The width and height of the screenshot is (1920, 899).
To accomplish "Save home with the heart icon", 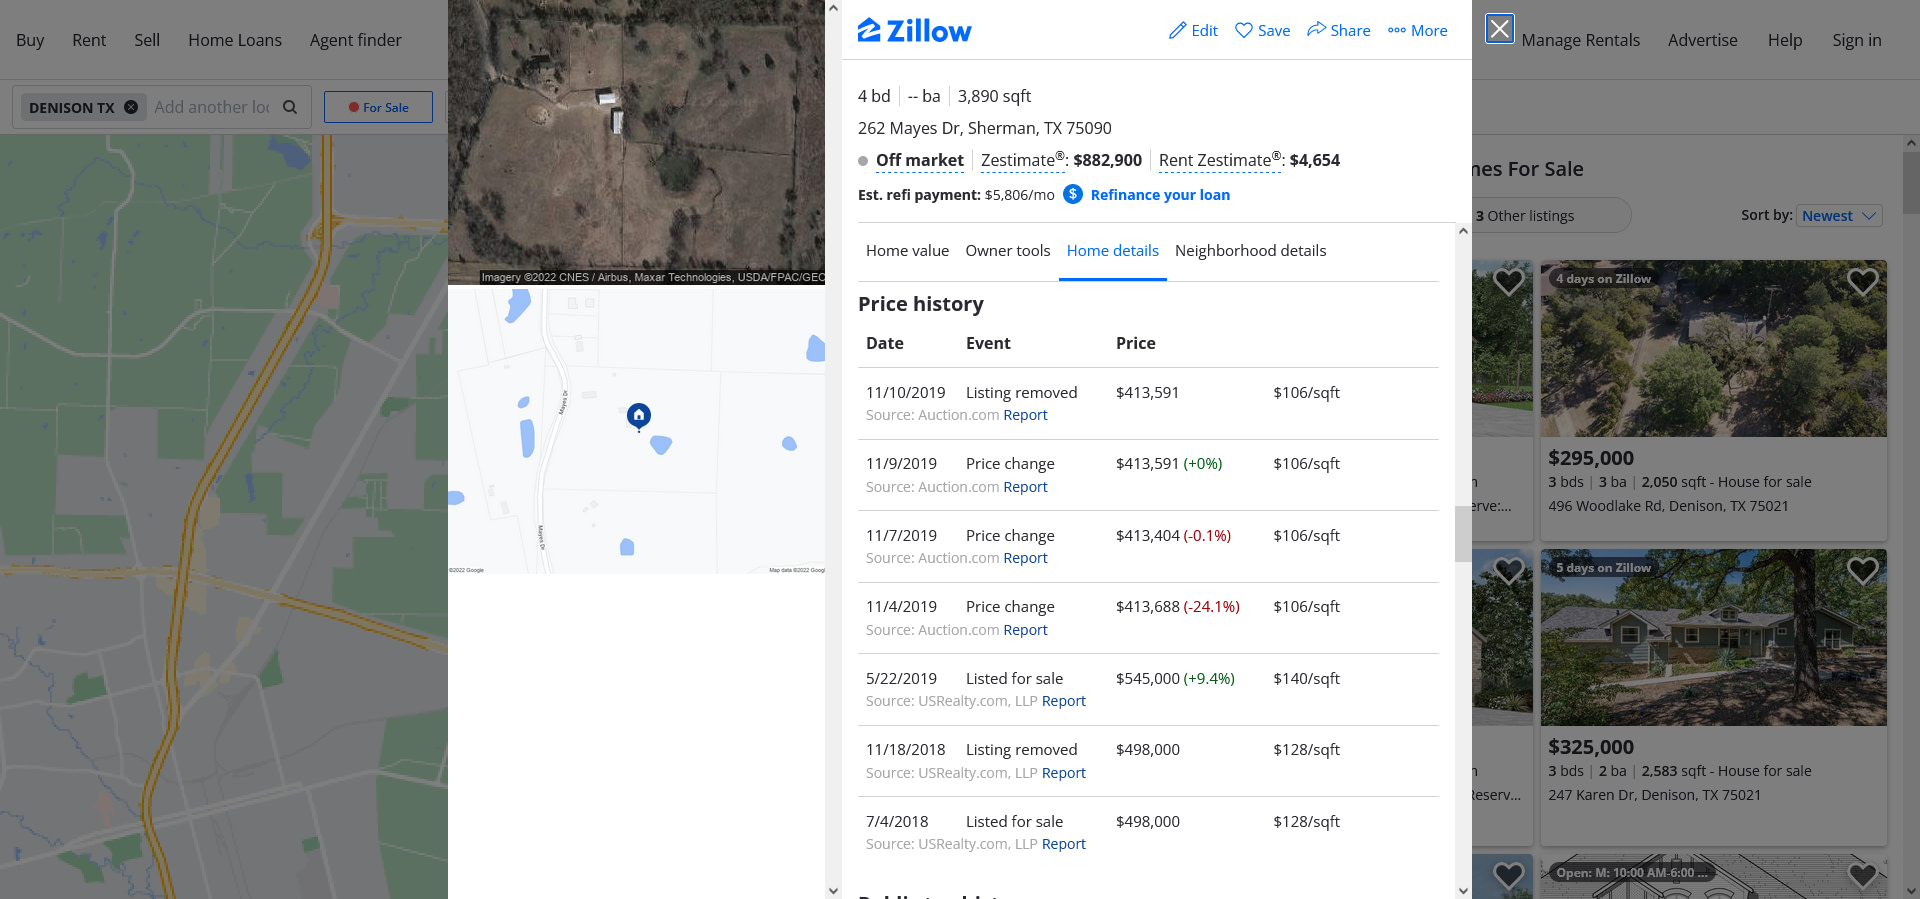I will pyautogui.click(x=1244, y=30).
